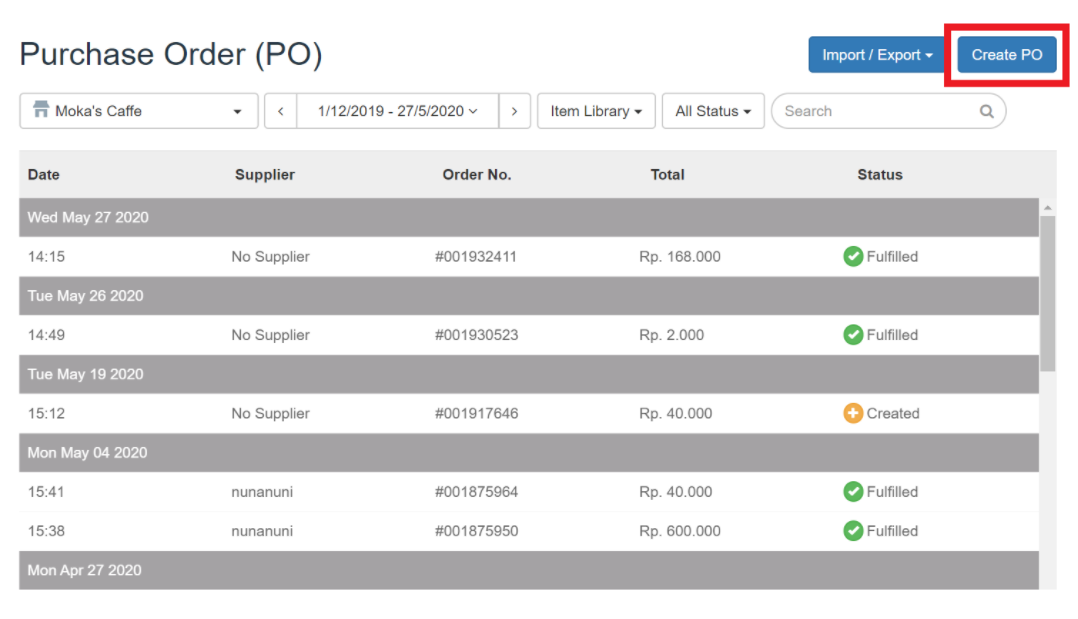Open the search magnifier icon
Image resolution: width=1078 pixels, height=619 pixels.
tap(986, 111)
